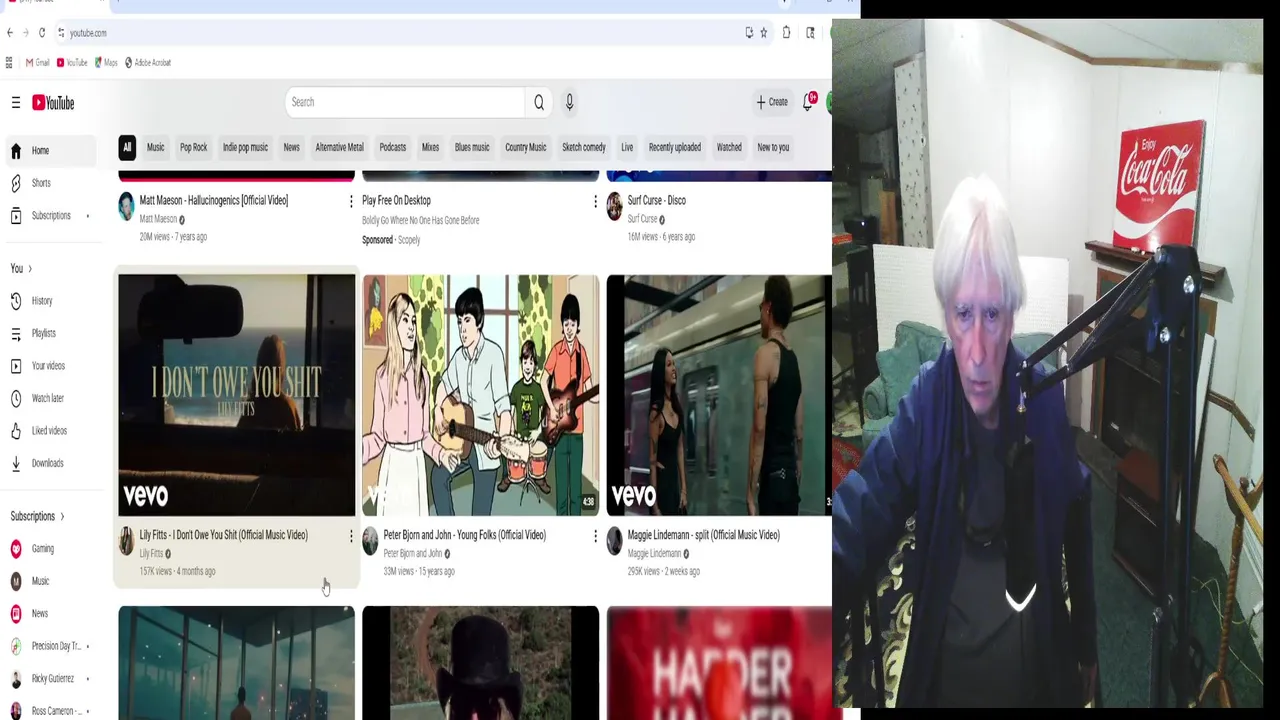1280x720 pixels.
Task: Open the Lily Fitts video thumbnail
Action: click(x=237, y=395)
